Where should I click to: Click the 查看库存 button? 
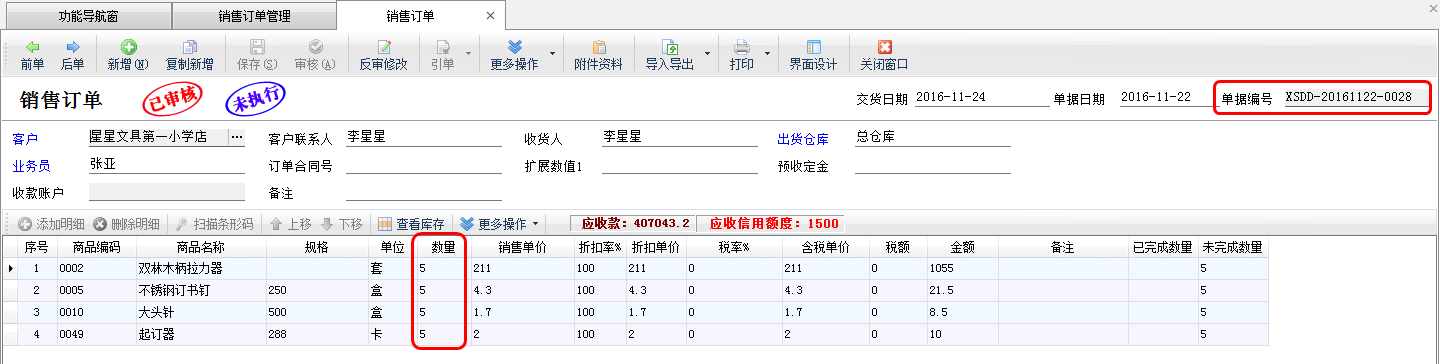coord(411,223)
